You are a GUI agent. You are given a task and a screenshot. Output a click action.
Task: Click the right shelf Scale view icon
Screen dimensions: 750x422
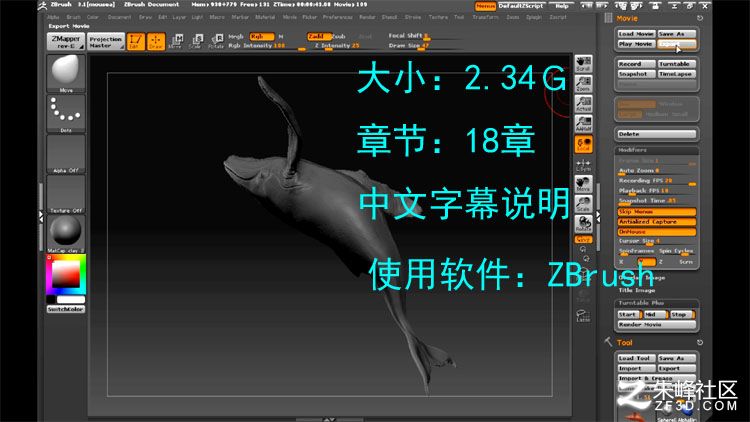point(583,204)
